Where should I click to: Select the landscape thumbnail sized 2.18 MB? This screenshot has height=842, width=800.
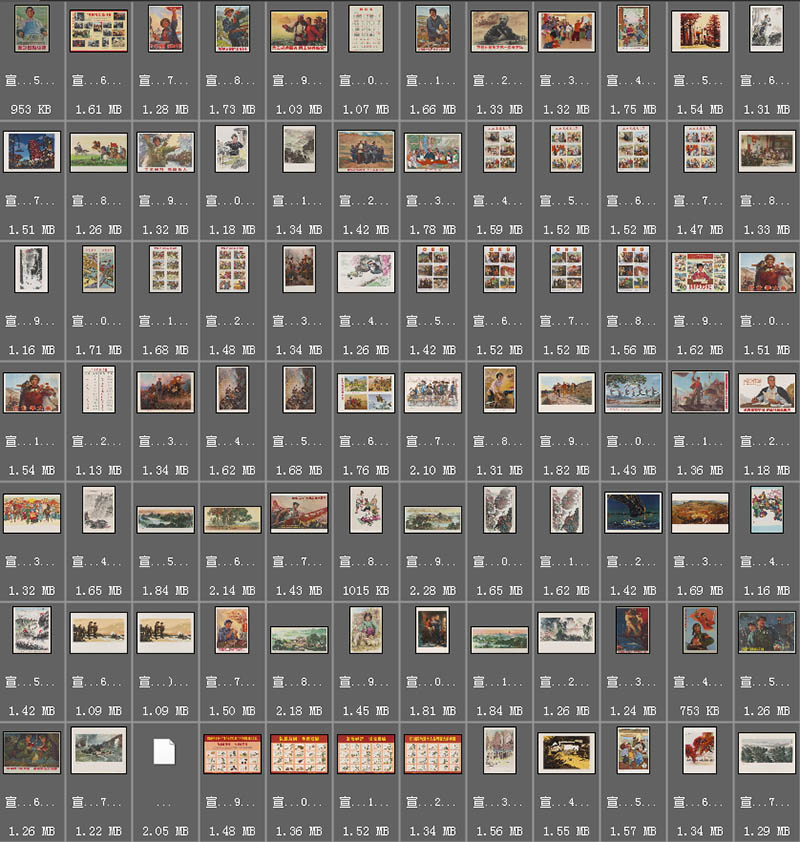coord(299,638)
